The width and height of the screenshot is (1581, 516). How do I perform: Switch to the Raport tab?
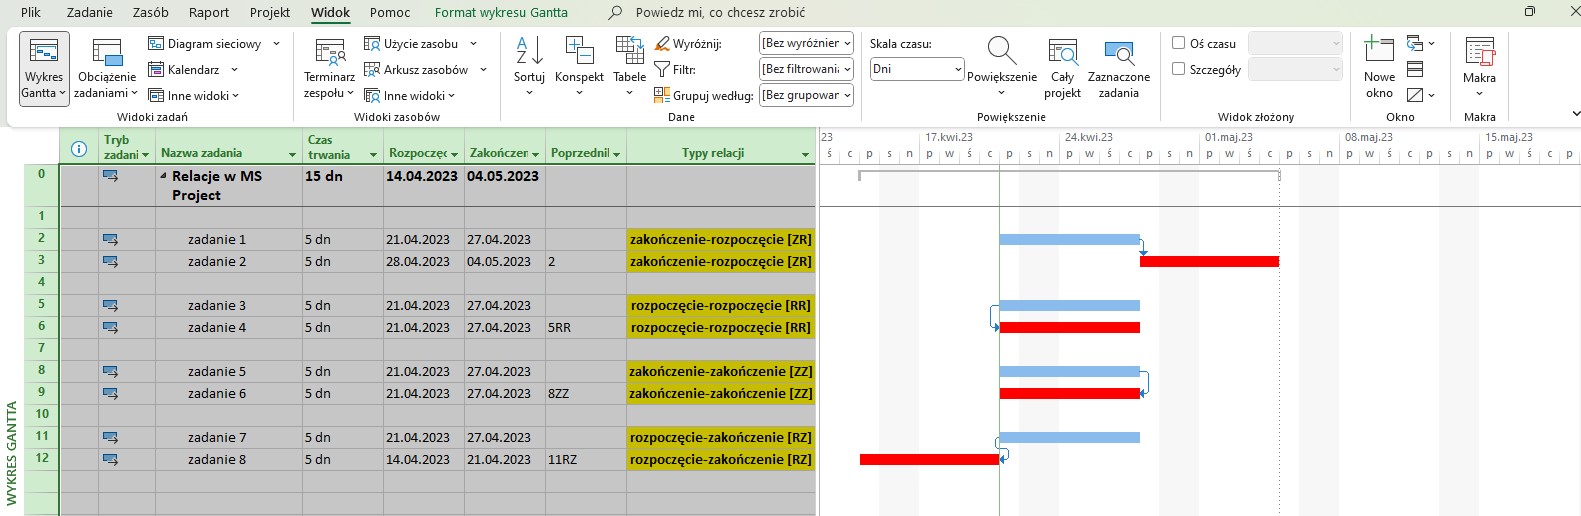(x=209, y=12)
